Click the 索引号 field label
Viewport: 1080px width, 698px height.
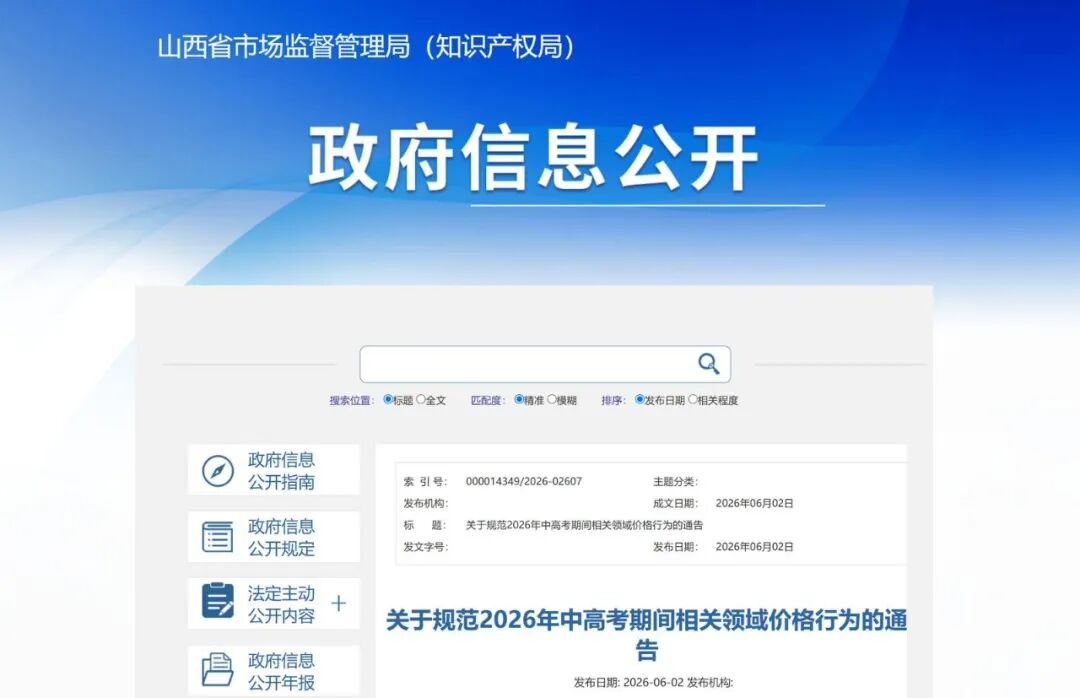click(x=425, y=482)
